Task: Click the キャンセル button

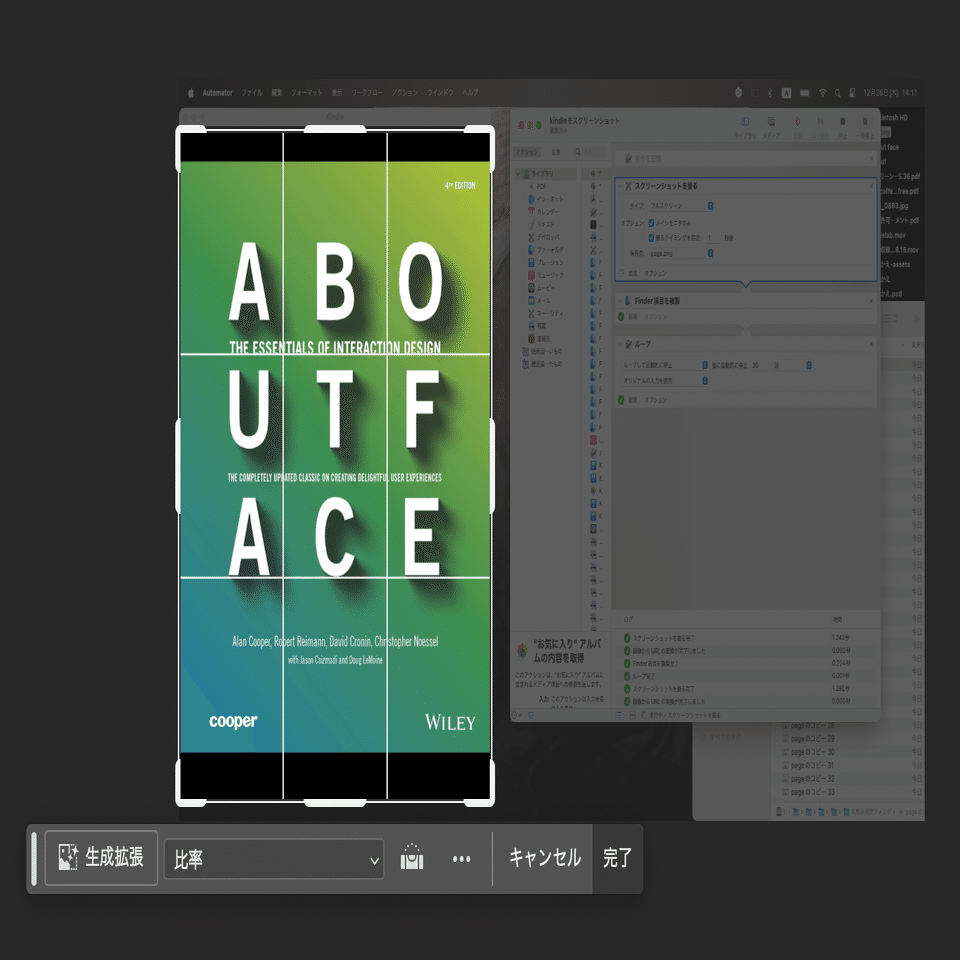Action: (544, 858)
